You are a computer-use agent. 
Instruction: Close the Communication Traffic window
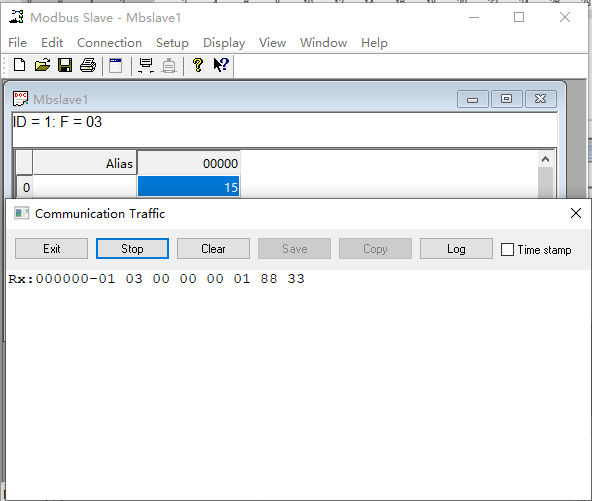(576, 213)
